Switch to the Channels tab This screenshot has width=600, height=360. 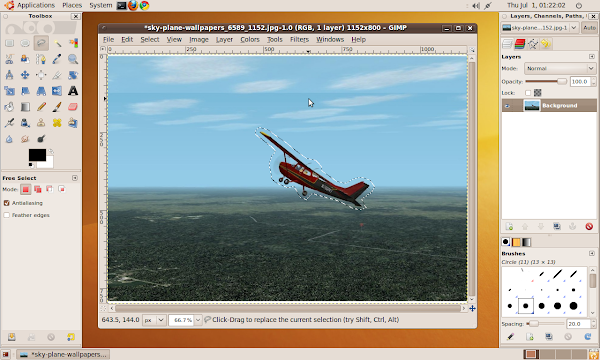[520, 44]
